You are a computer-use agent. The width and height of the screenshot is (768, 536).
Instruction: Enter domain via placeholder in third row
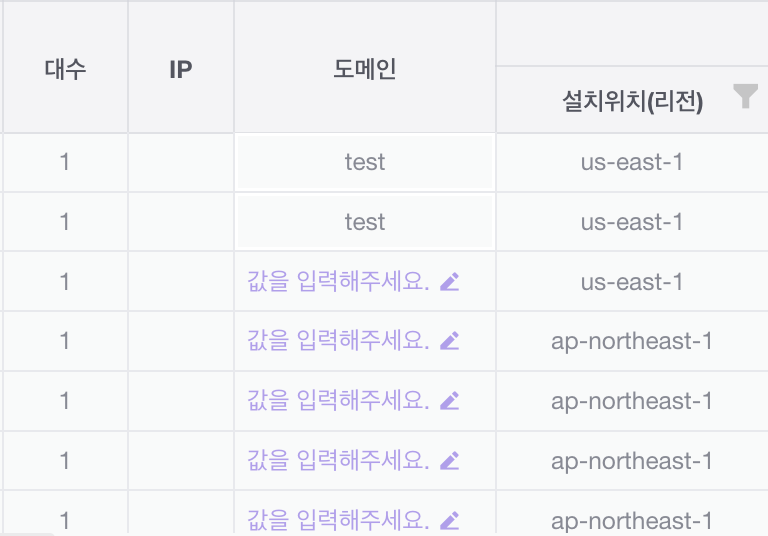pos(338,282)
